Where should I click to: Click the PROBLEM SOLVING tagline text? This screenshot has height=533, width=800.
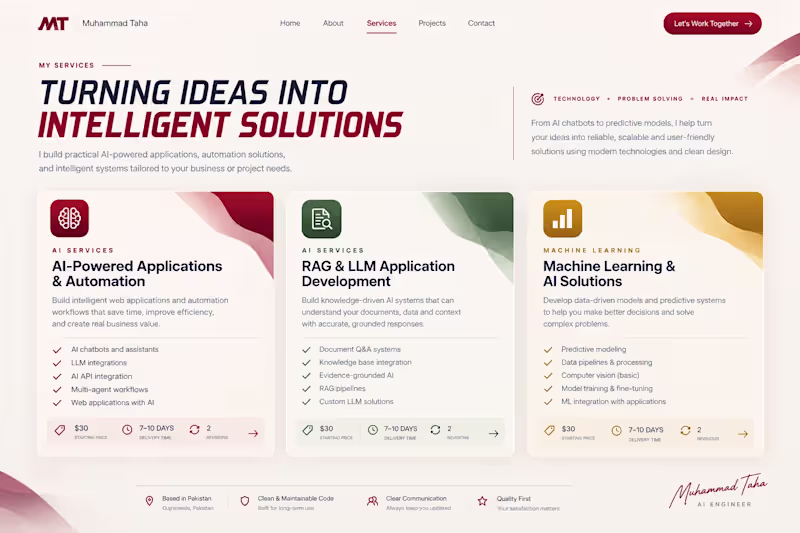click(x=650, y=99)
